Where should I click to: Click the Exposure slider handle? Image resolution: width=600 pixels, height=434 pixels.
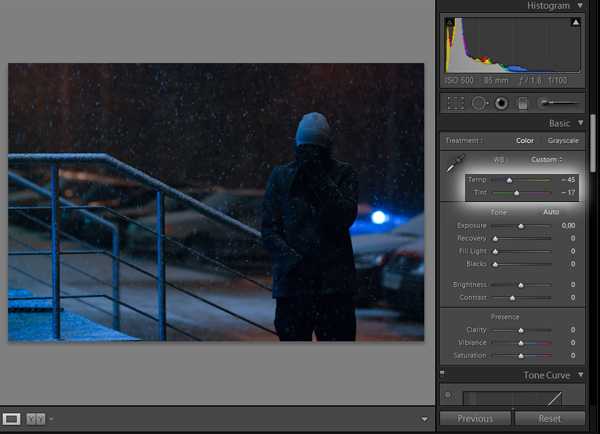pos(520,226)
